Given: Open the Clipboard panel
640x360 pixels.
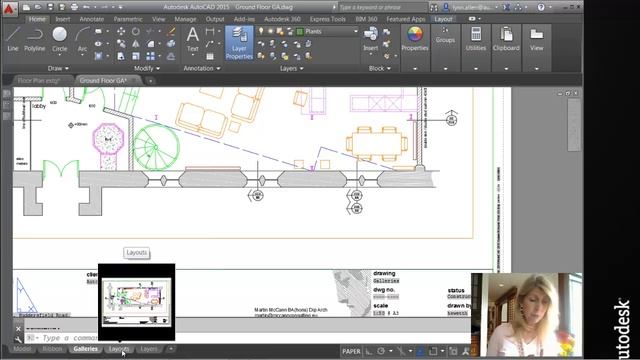Looking at the screenshot, I should point(506,39).
